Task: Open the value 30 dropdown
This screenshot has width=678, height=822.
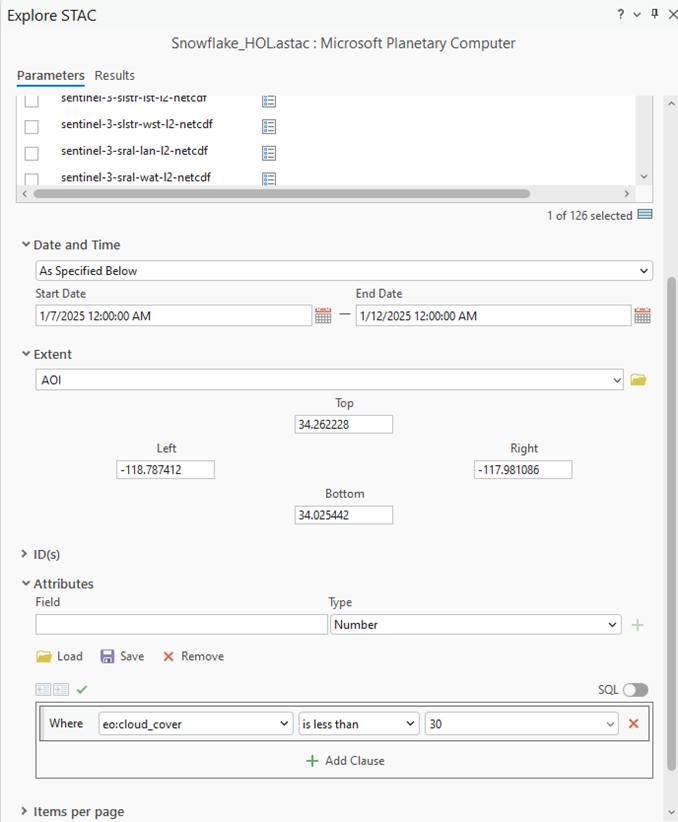Action: [x=521, y=724]
